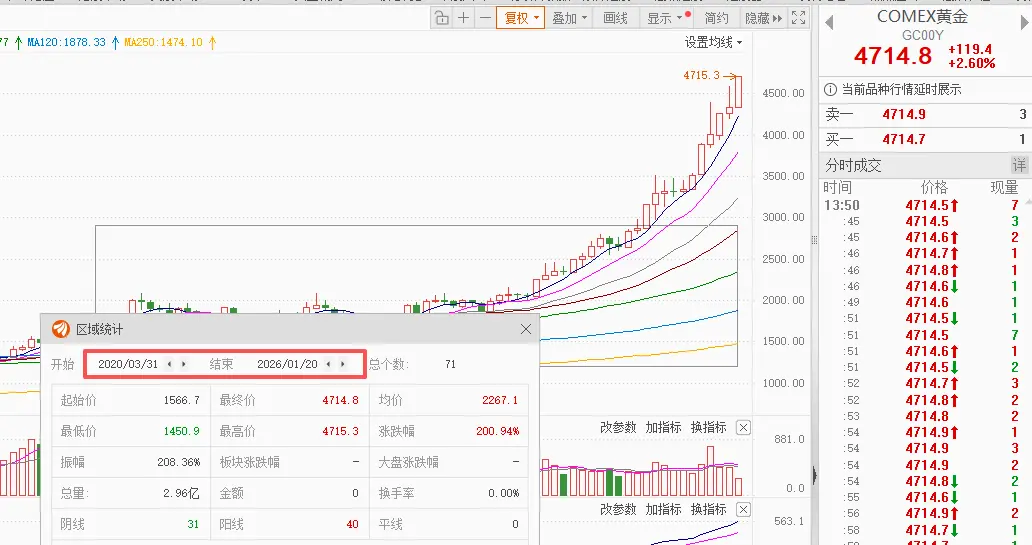Viewport: 1032px width, 545px height.
Task: Open the 复权 dropdown
Action: pos(521,18)
